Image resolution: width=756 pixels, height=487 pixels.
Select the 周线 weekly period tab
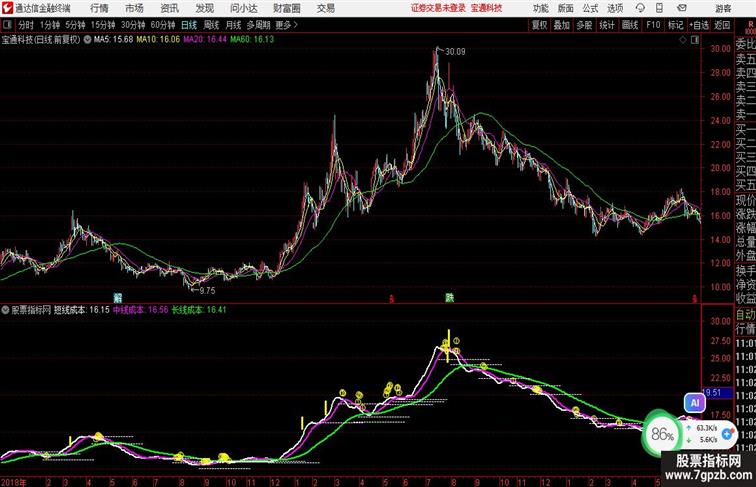click(x=211, y=25)
